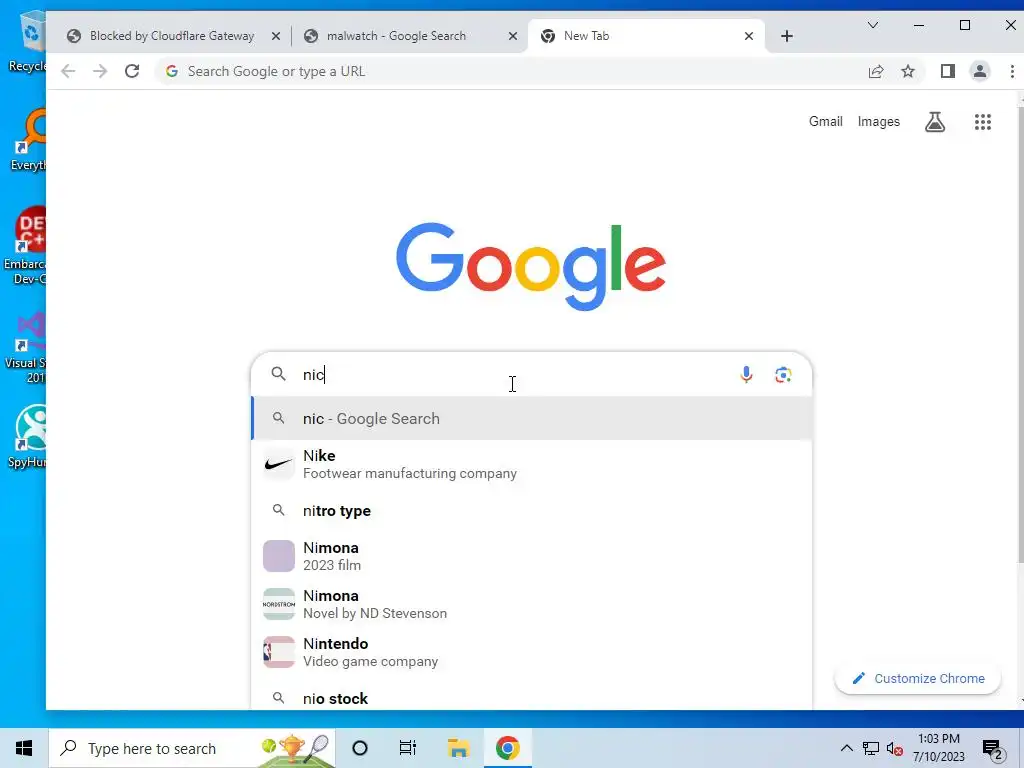The height and width of the screenshot is (768, 1024).
Task: Select the Nike footwear company suggestion
Action: [532, 464]
